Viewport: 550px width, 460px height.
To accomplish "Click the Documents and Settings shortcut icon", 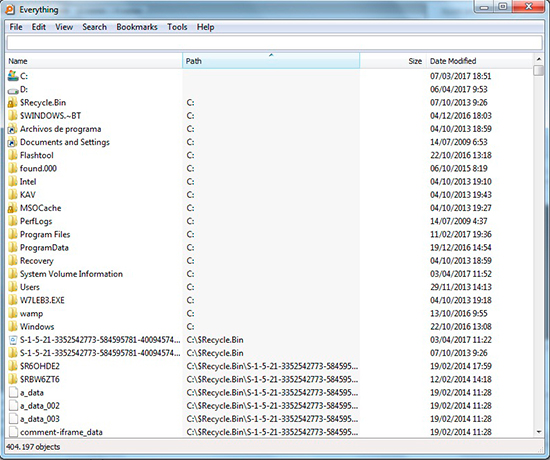I will [13, 142].
